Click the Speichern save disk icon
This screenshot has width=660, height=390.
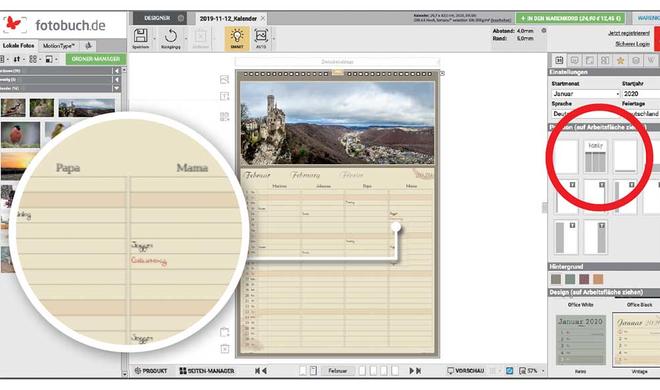140,36
